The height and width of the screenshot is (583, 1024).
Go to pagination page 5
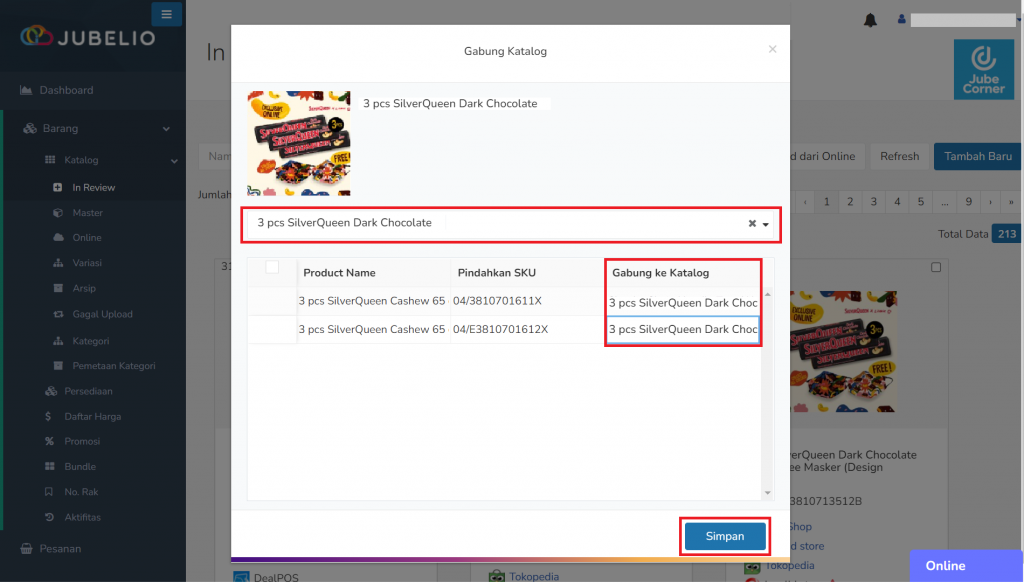(x=921, y=202)
